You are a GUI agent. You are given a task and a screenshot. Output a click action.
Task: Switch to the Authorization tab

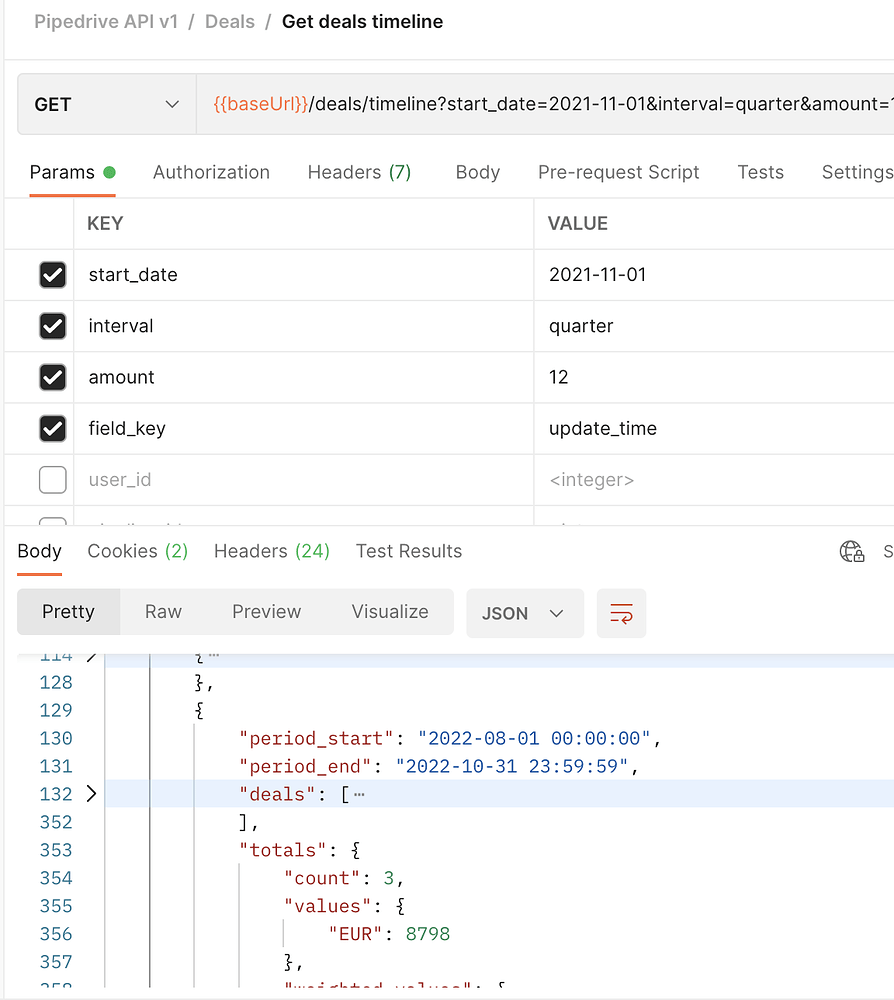pos(211,172)
